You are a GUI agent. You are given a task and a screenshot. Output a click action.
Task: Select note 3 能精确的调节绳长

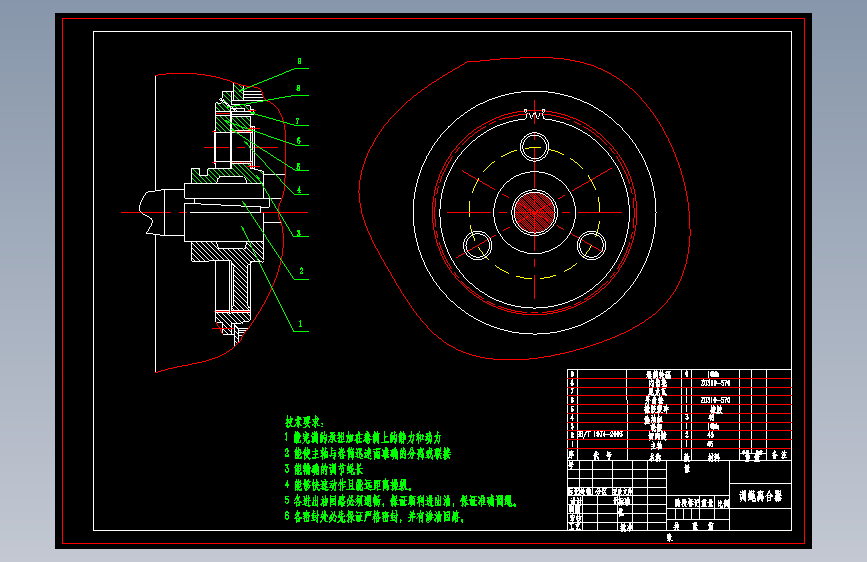coord(324,470)
